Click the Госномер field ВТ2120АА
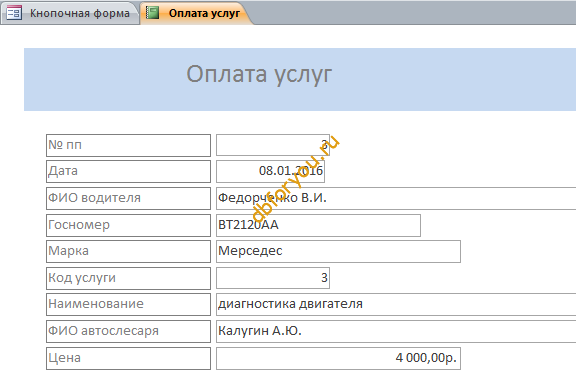This screenshot has width=576, height=391. (x=318, y=225)
